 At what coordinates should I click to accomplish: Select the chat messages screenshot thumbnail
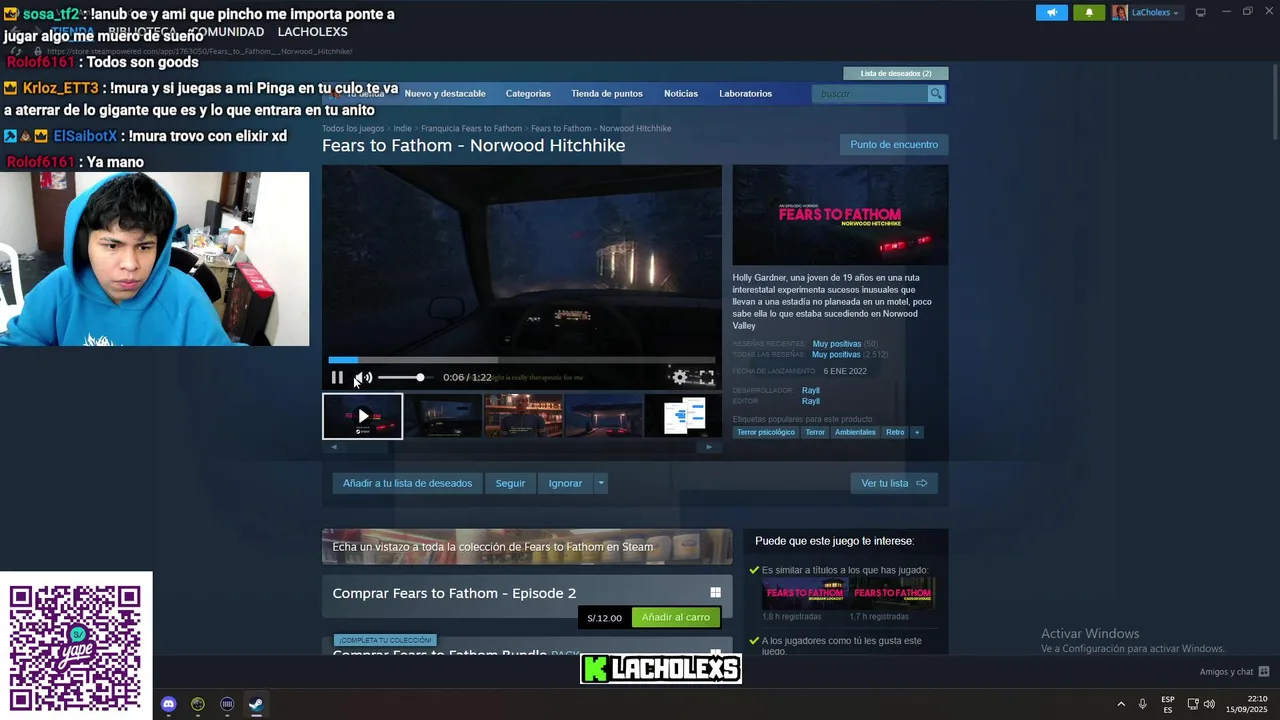coord(684,416)
